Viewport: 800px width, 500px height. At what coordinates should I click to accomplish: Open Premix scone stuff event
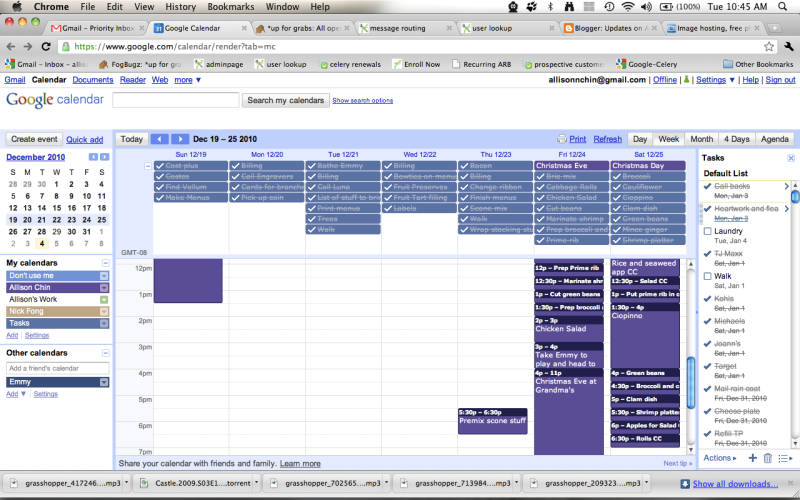click(x=492, y=421)
